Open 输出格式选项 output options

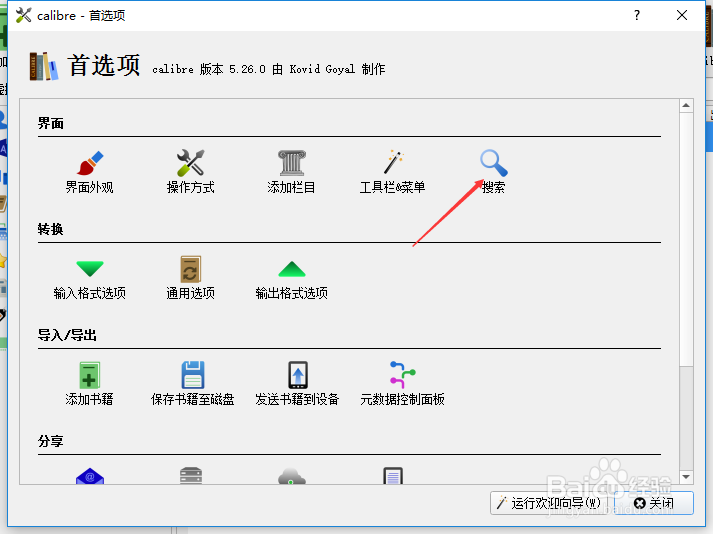coord(291,278)
